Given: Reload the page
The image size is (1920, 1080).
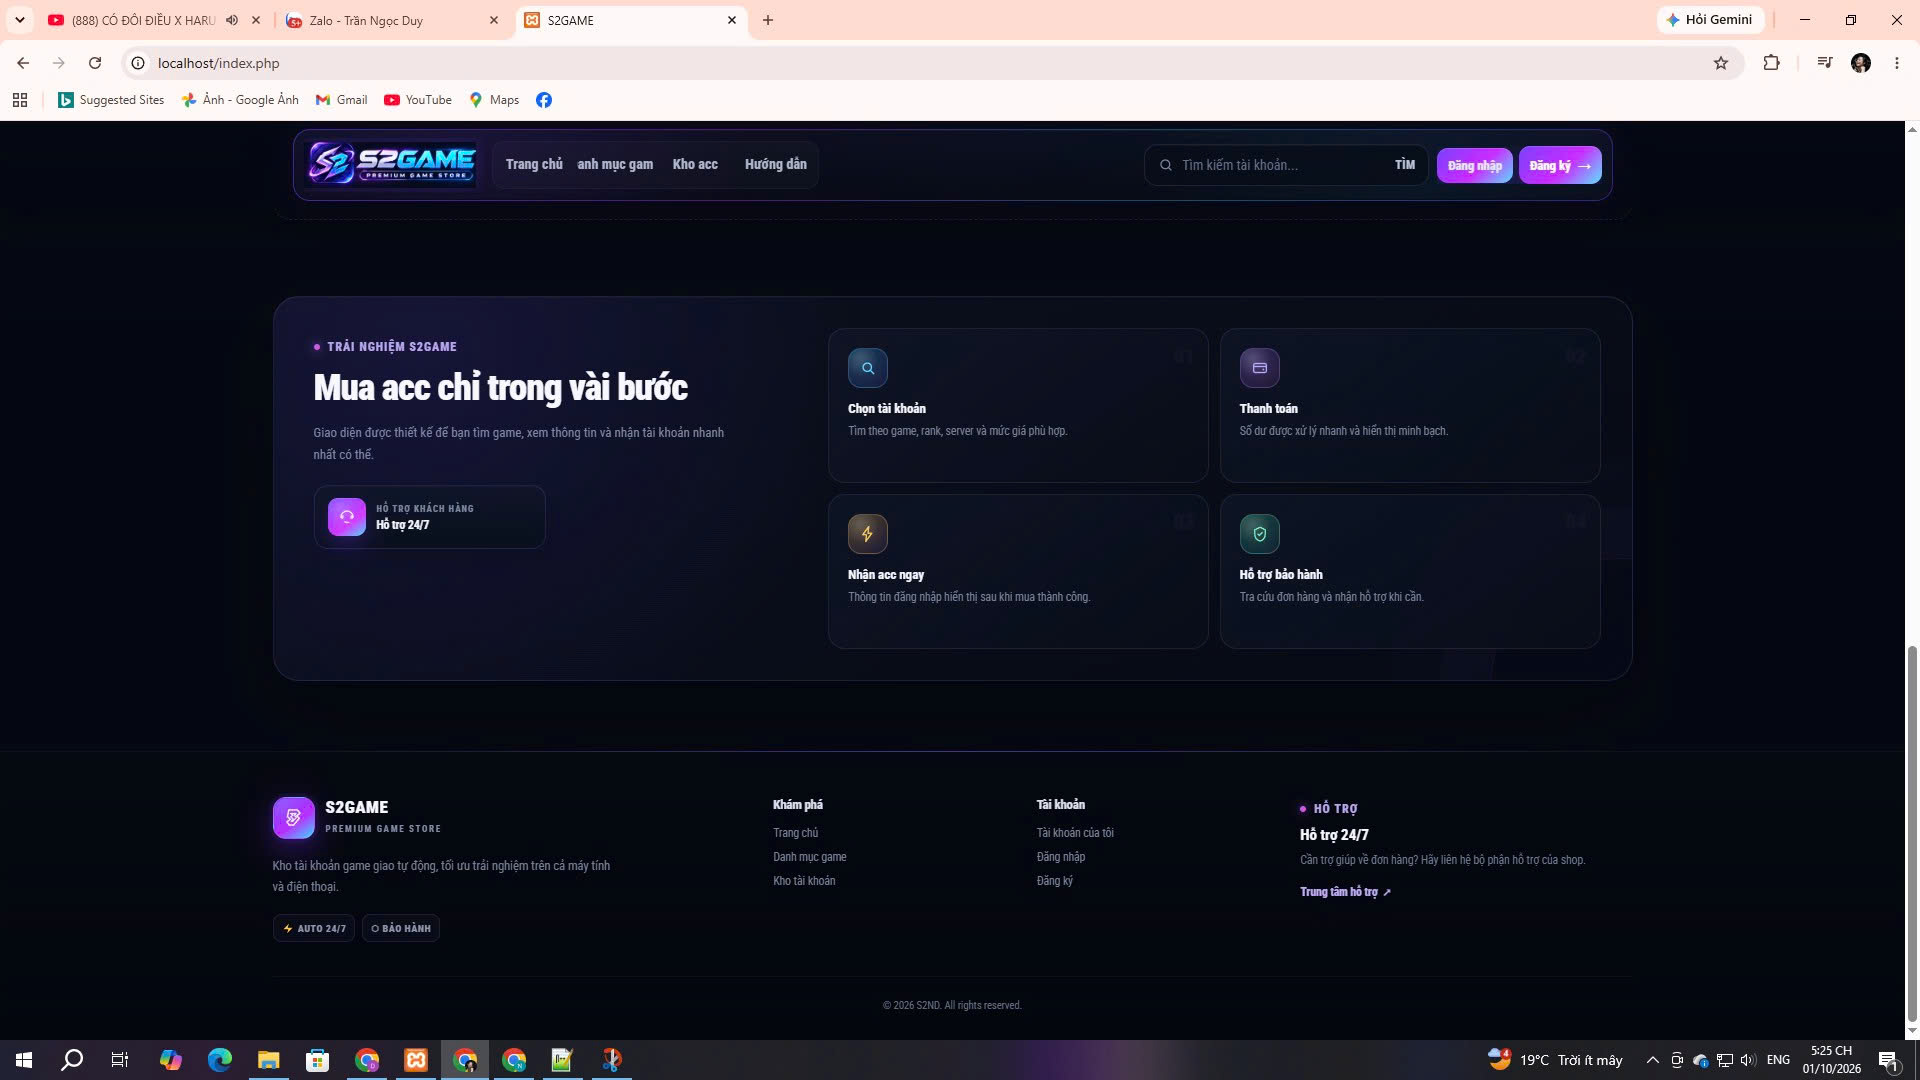Looking at the screenshot, I should point(95,63).
